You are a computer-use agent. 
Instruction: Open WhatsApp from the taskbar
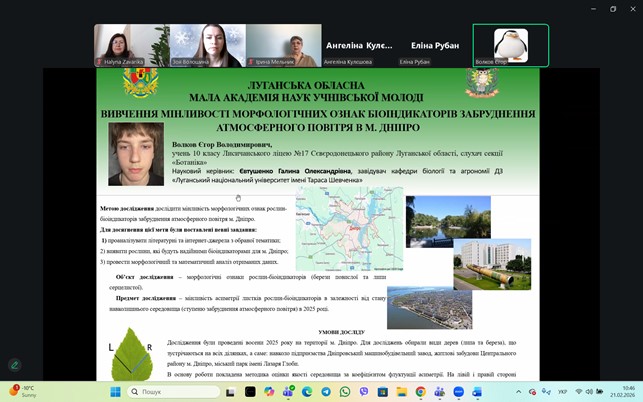coord(345,392)
